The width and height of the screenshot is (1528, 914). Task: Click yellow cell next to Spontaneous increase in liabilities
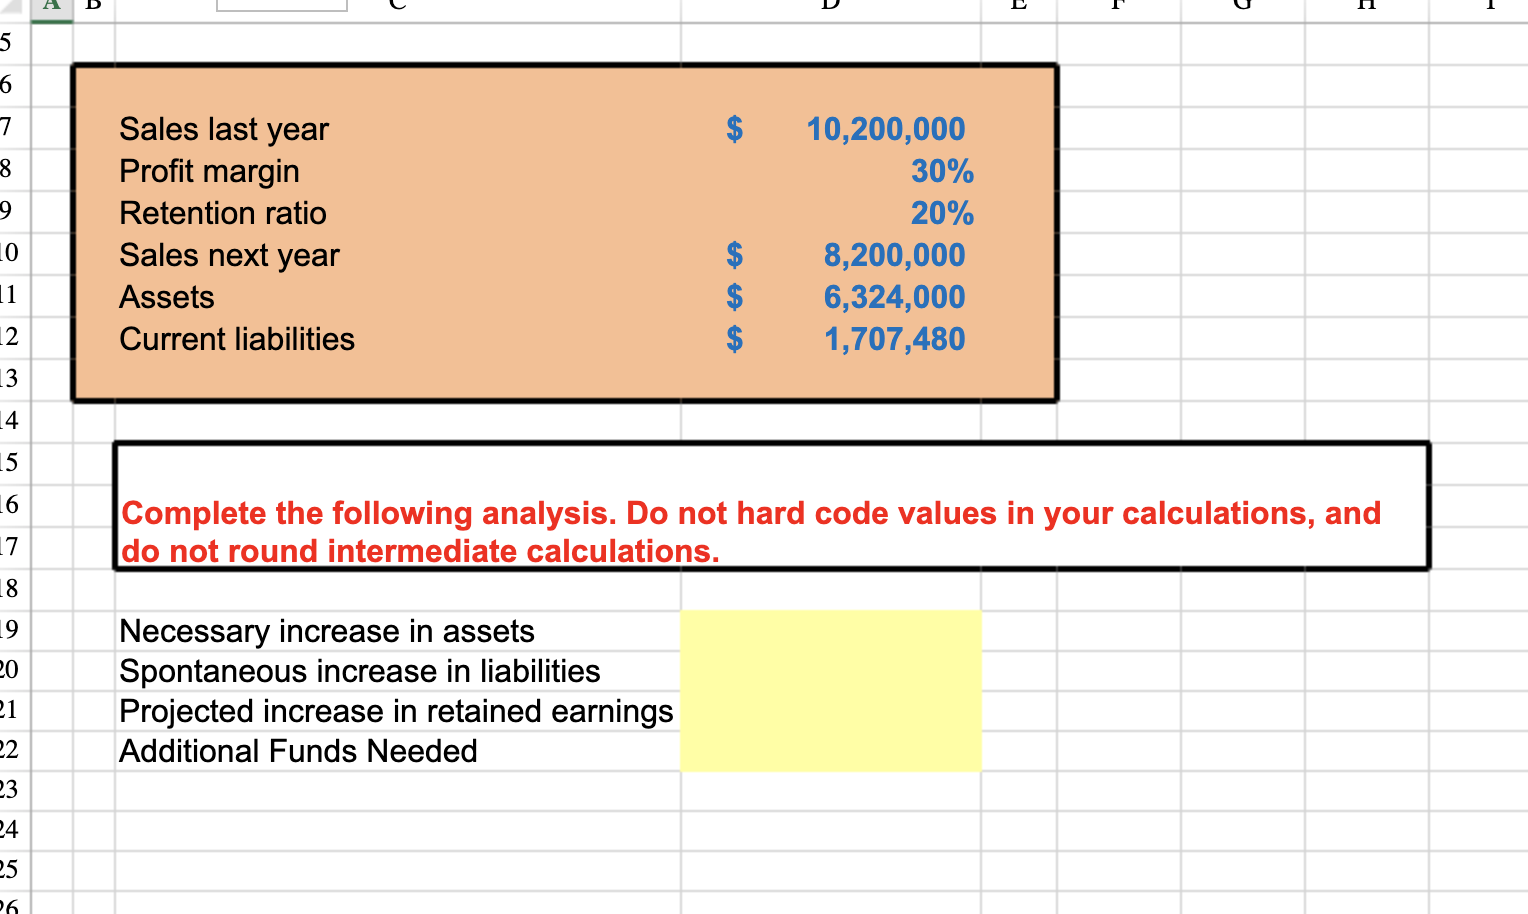tap(830, 670)
